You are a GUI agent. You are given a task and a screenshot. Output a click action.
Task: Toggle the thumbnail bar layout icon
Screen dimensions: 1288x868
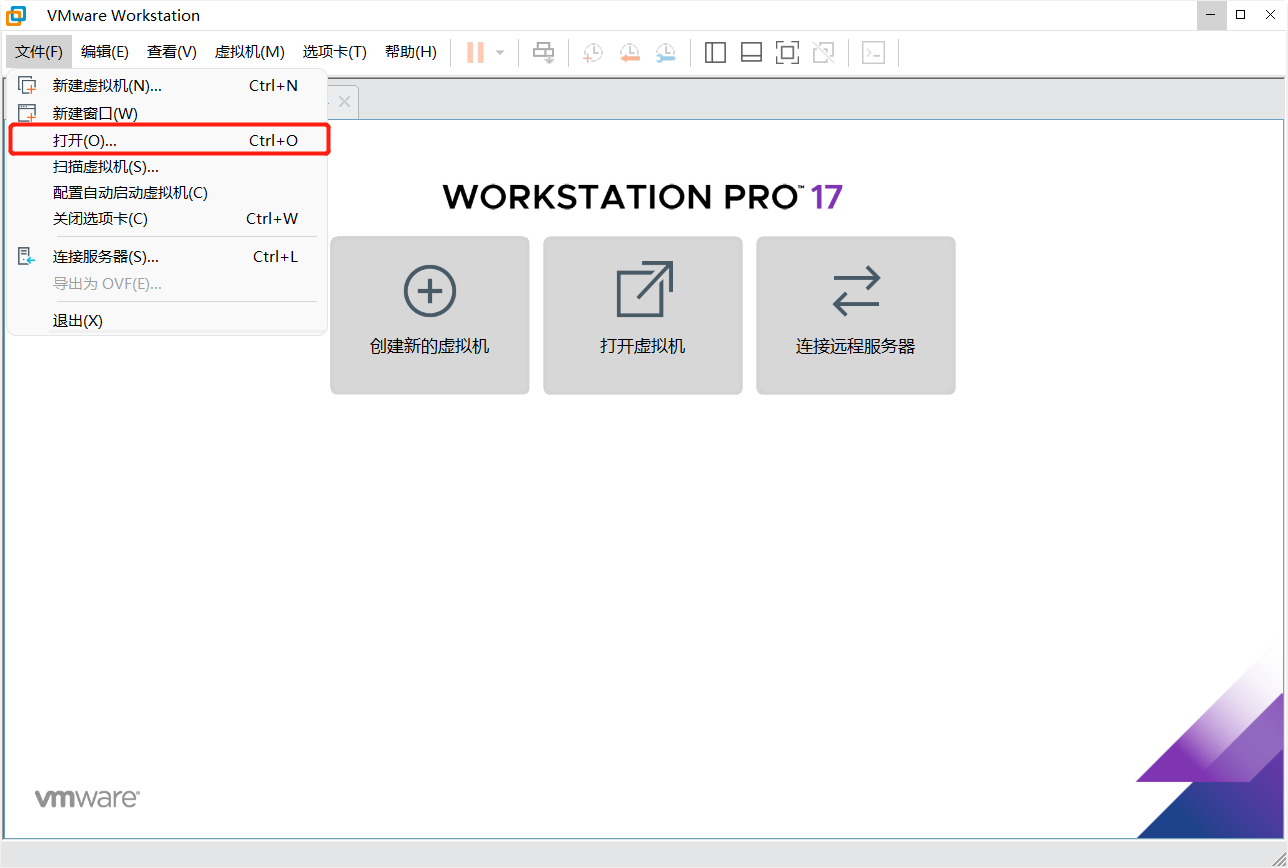[751, 53]
